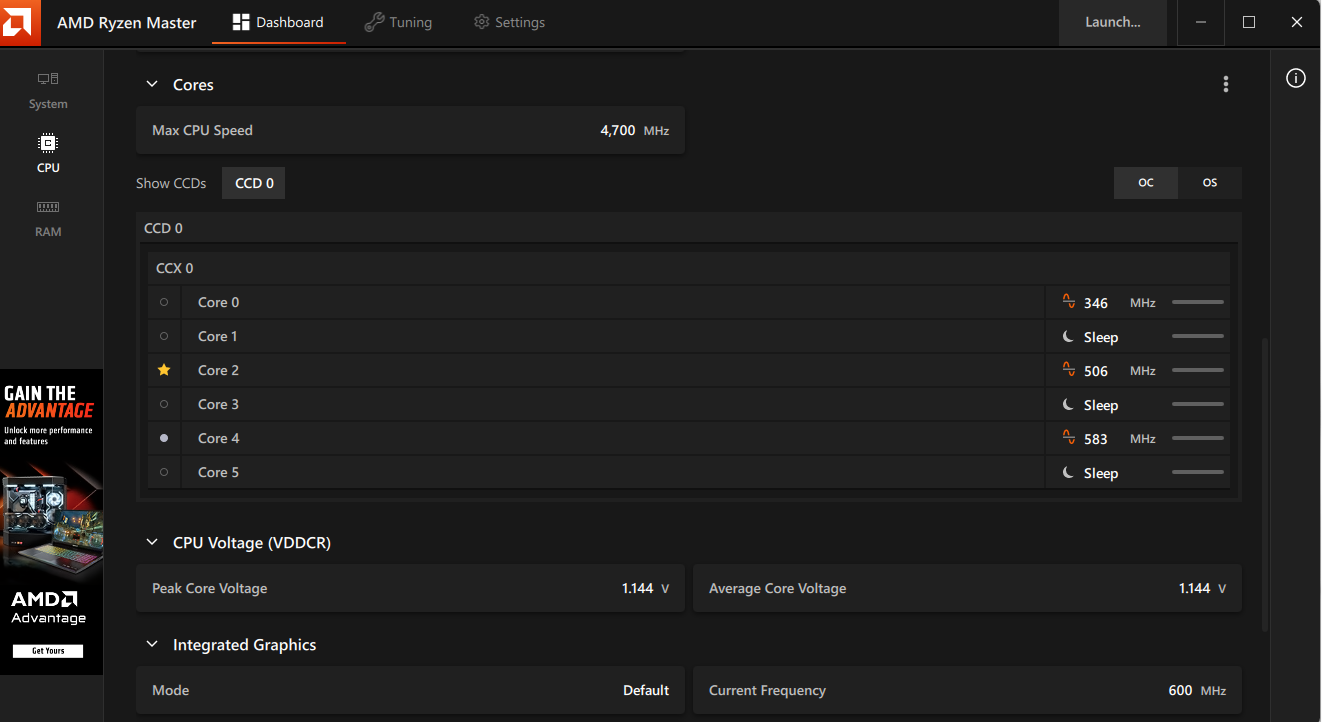The height and width of the screenshot is (723, 1322).
Task: Click the AMD Ryzen Master title text
Action: pos(127,22)
